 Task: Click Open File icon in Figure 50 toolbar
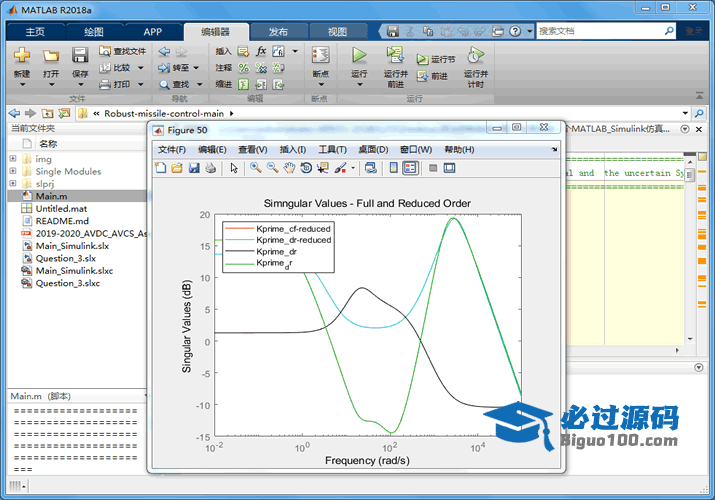[177, 168]
